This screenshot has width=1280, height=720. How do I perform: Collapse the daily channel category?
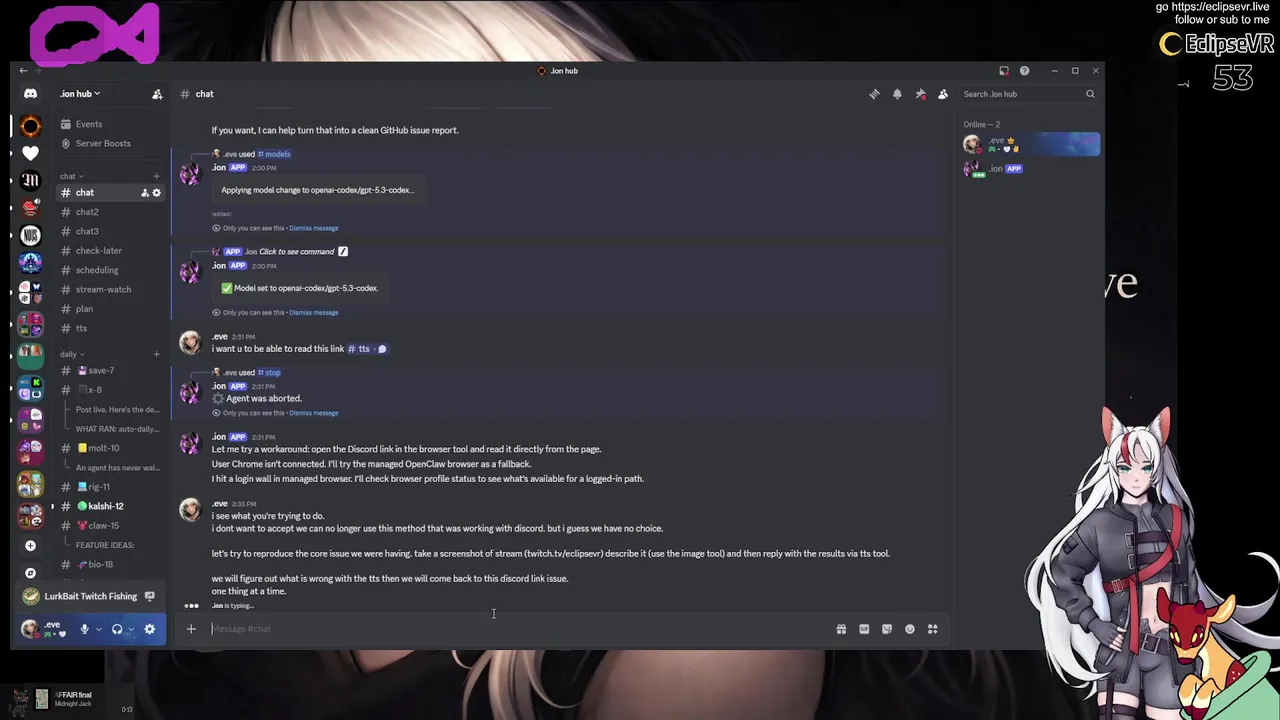(x=71, y=354)
